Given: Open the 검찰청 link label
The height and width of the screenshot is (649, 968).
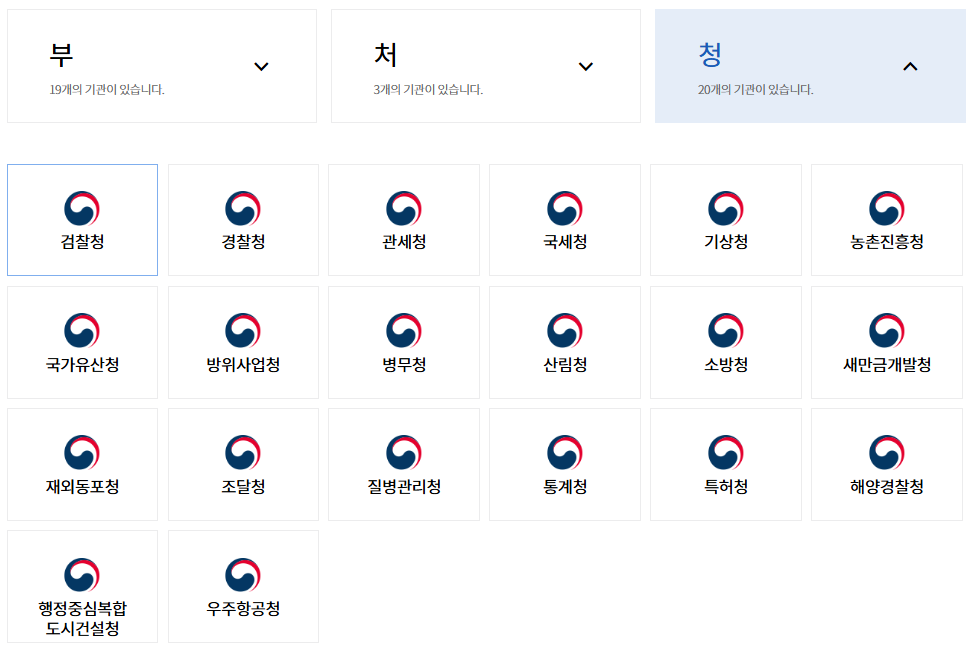Looking at the screenshot, I should tap(82, 241).
